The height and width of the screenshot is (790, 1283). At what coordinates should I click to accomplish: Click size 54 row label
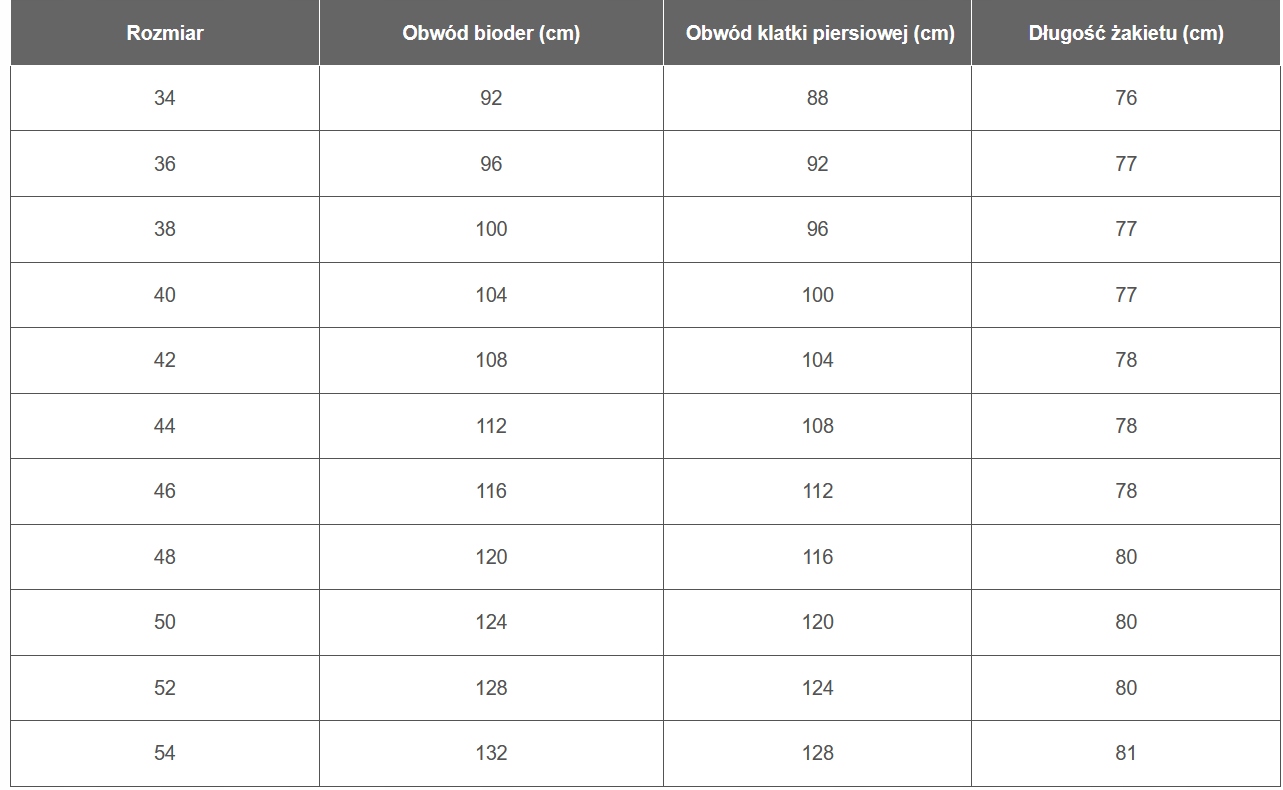pyautogui.click(x=165, y=753)
